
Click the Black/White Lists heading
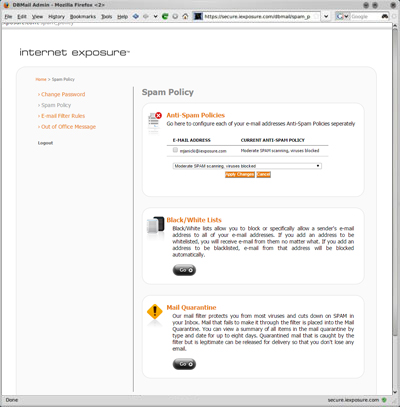pyautogui.click(x=194, y=220)
